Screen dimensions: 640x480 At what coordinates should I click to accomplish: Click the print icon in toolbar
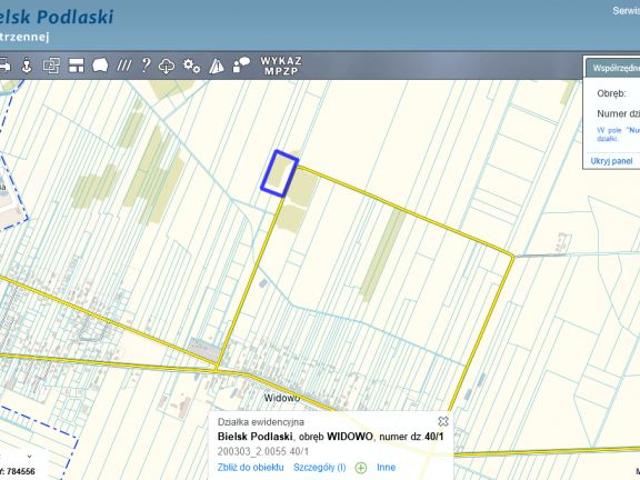point(4,65)
